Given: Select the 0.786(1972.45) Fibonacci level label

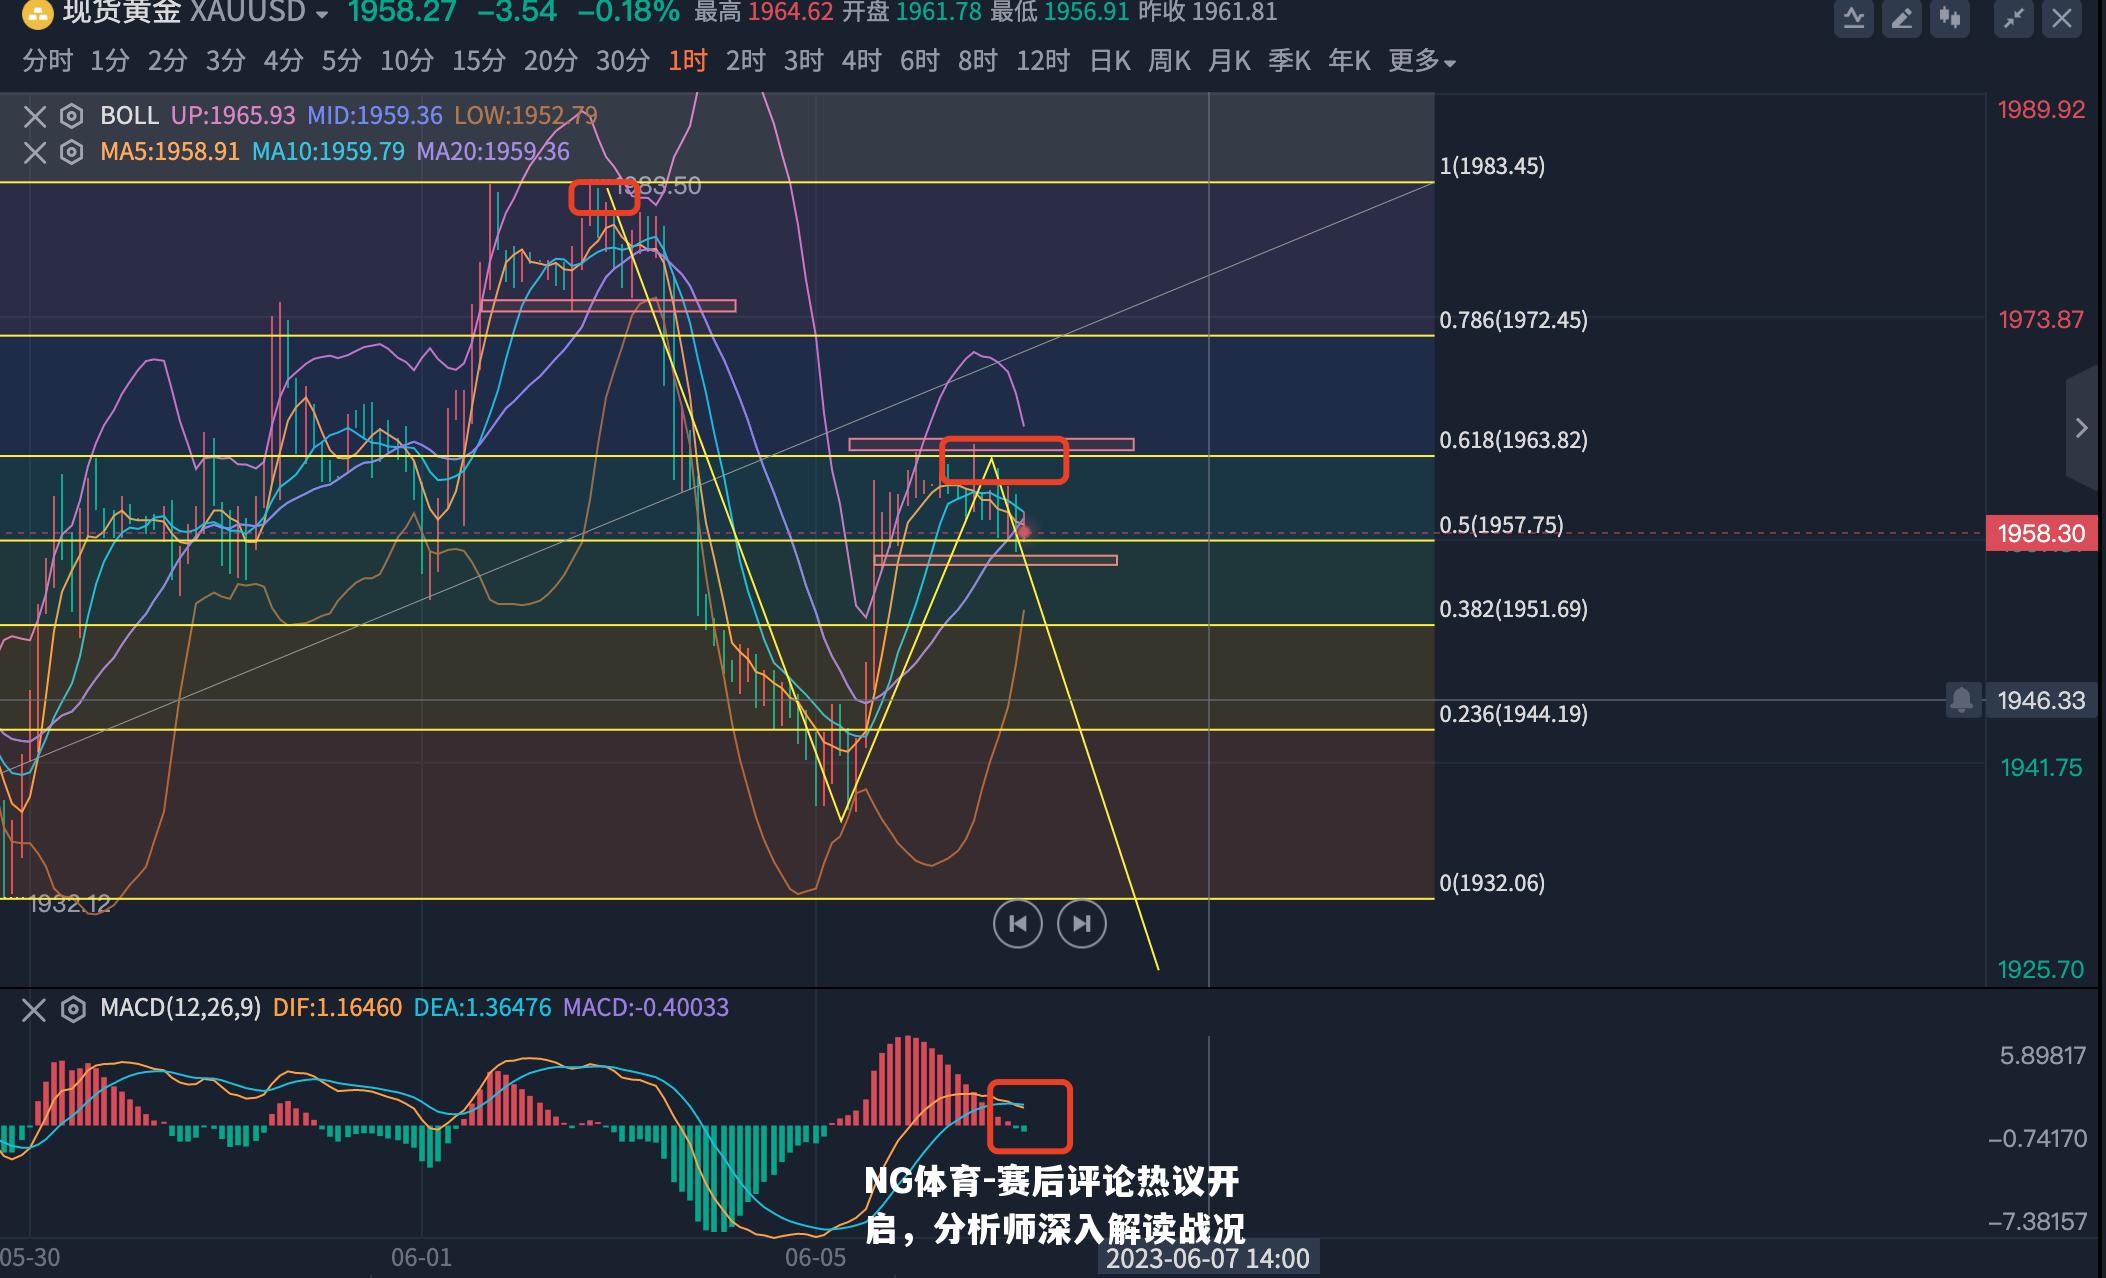Looking at the screenshot, I should pyautogui.click(x=1514, y=320).
